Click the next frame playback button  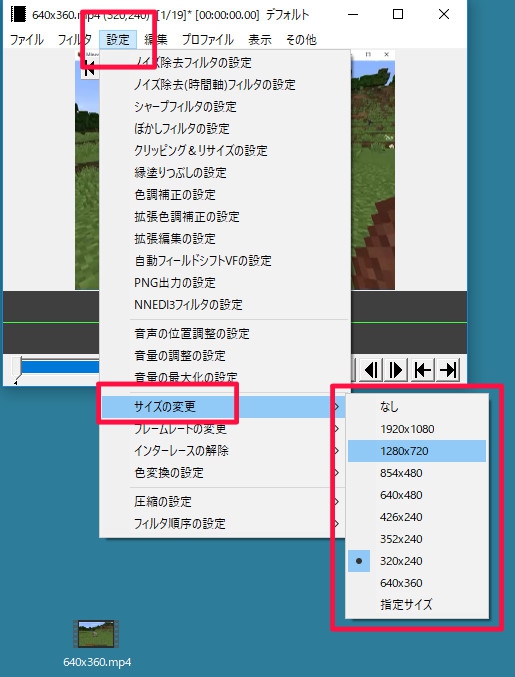(x=396, y=370)
